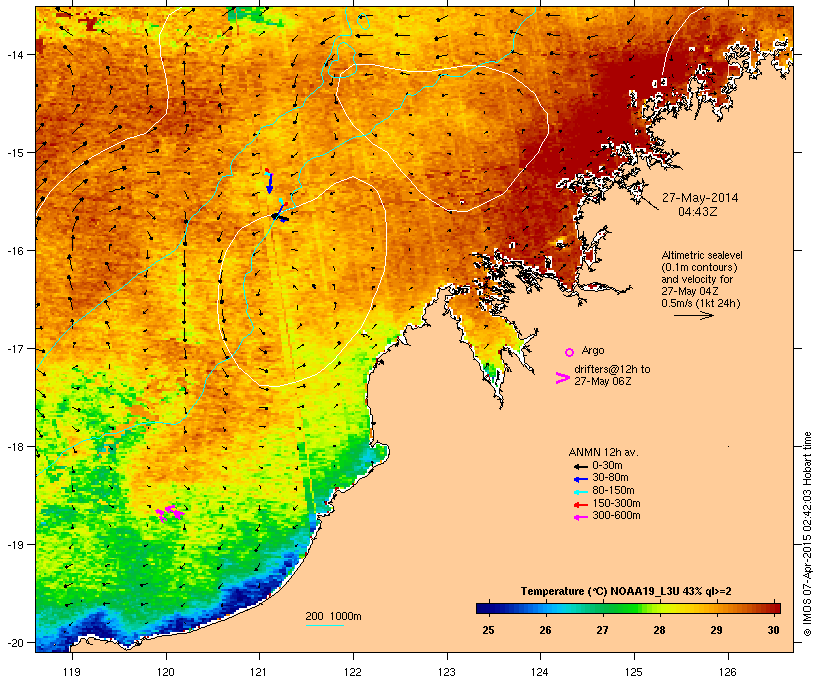This screenshot has height=680, width=820.
Task: Click the blue 30-80m legend arrow
Action: (x=580, y=479)
